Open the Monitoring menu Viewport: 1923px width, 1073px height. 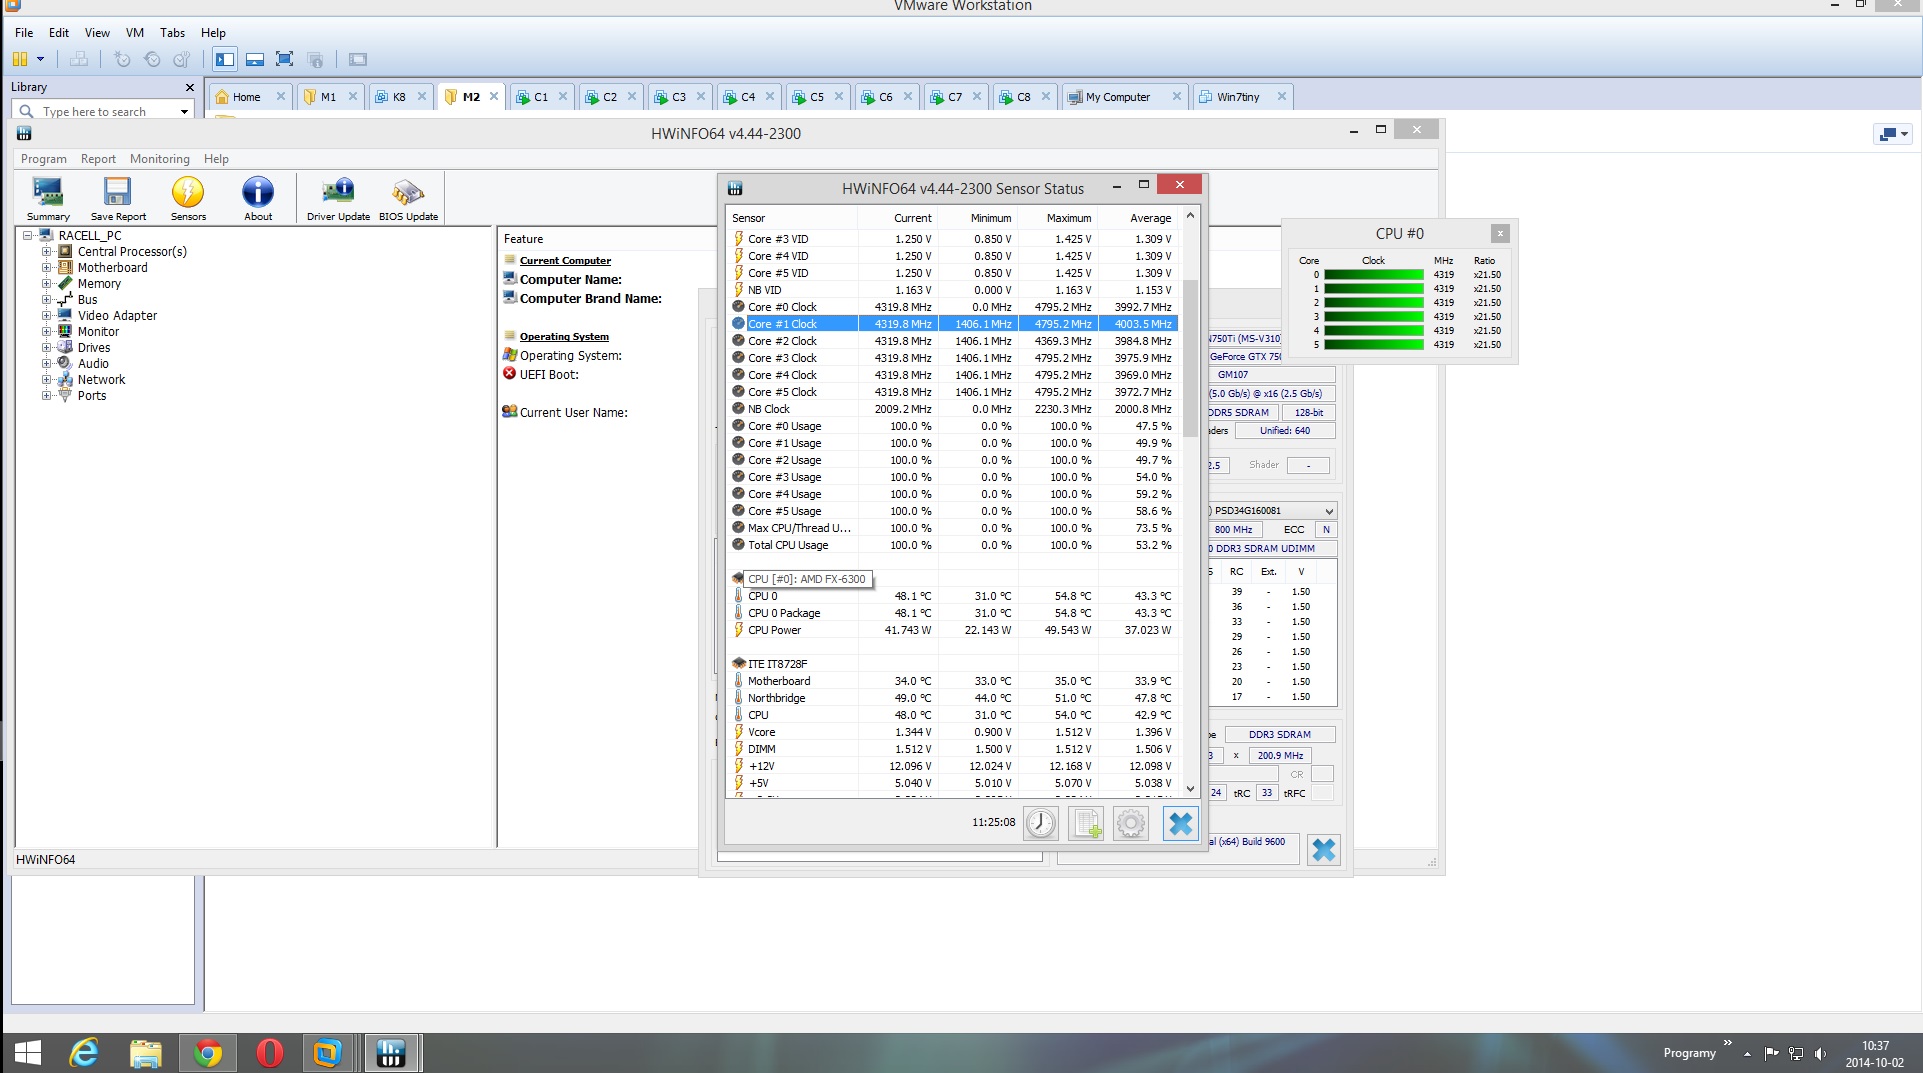tap(159, 159)
